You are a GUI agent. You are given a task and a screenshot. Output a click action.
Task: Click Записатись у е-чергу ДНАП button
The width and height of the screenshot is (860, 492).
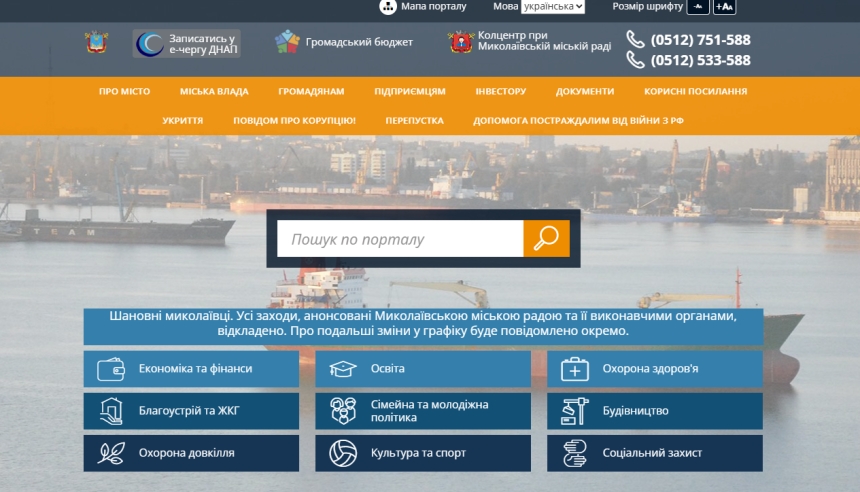tap(186, 43)
